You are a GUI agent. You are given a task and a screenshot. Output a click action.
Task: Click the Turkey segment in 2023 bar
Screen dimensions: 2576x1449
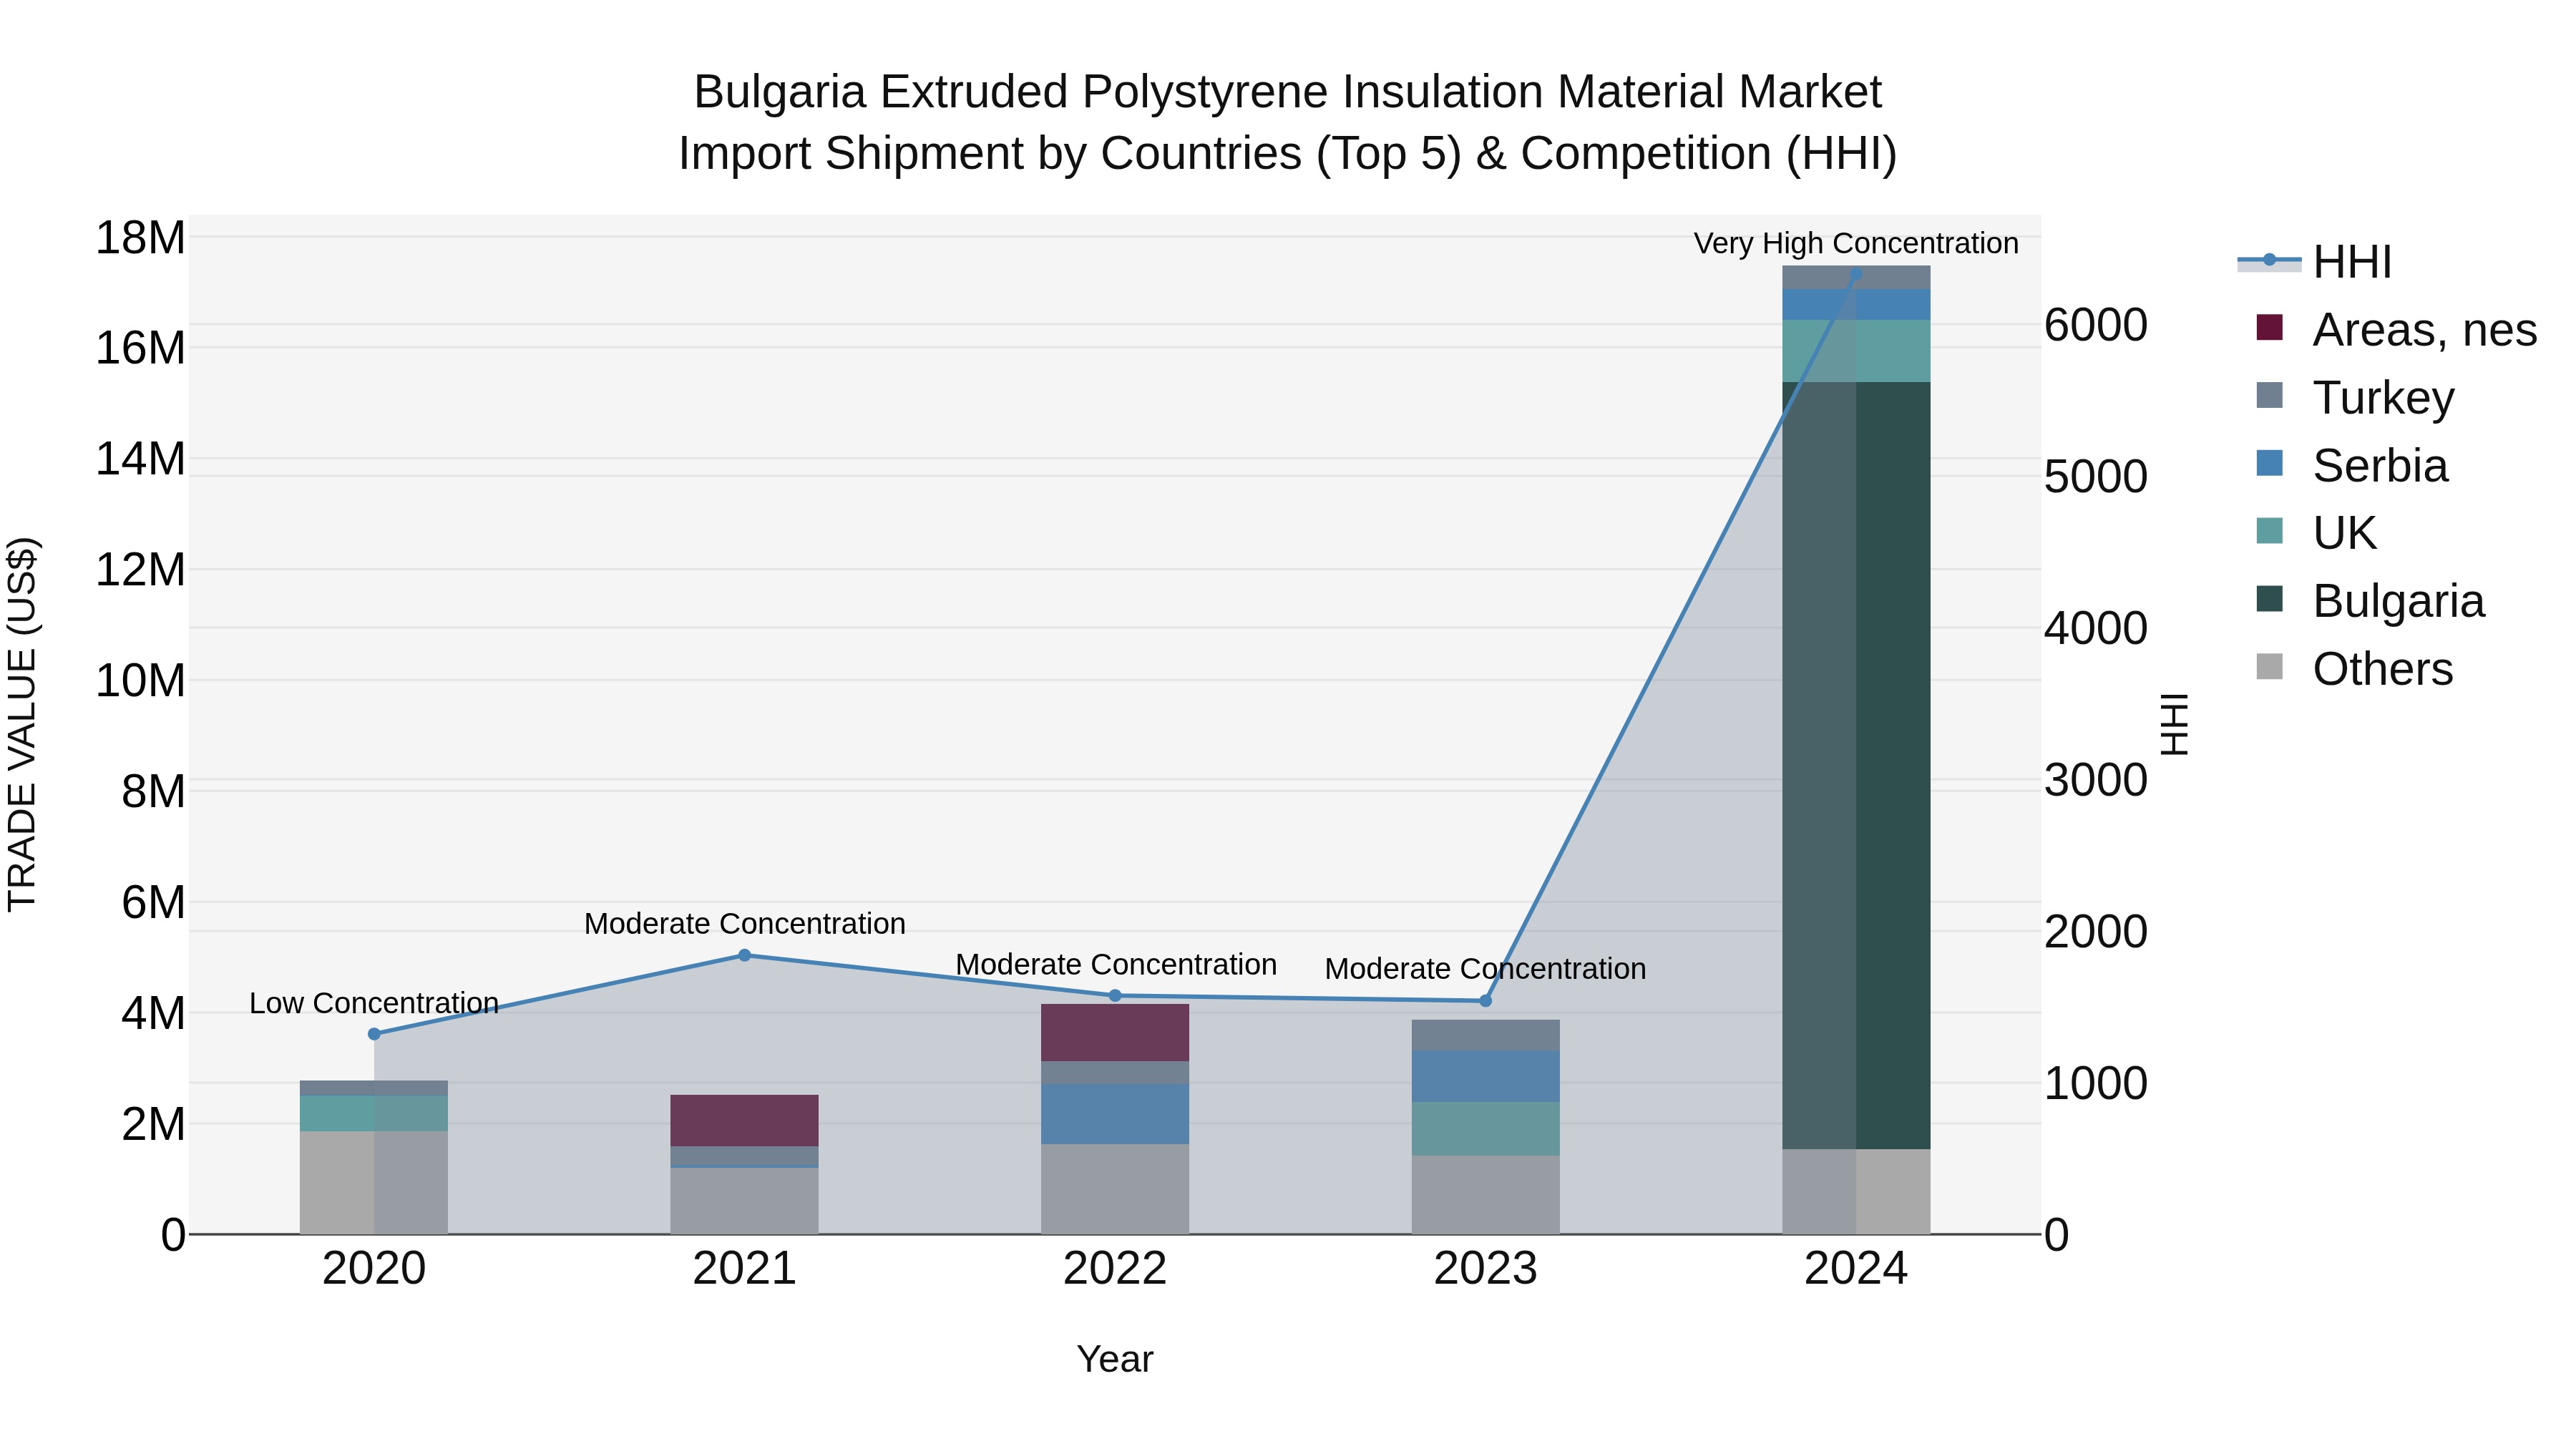[x=1485, y=1035]
